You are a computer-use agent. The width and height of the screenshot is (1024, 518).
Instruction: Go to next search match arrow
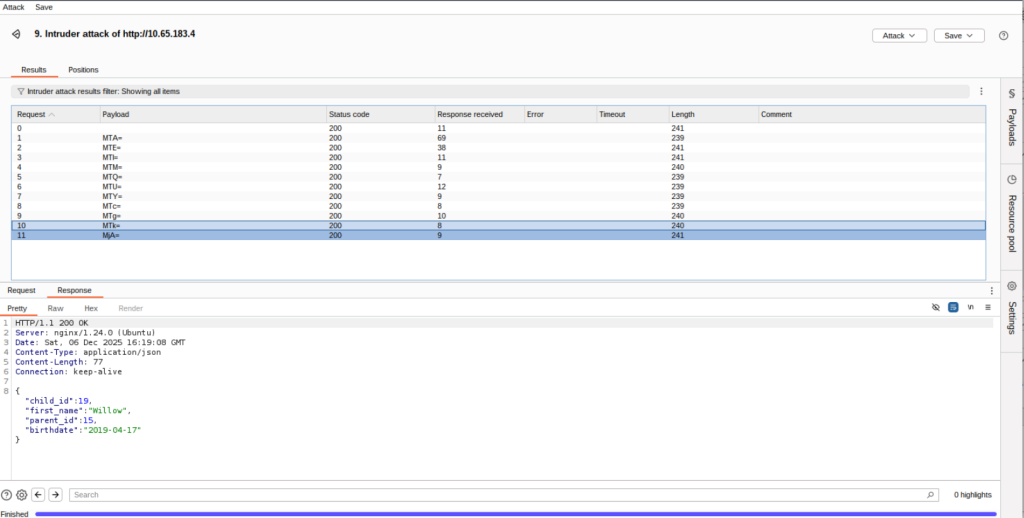[55, 494]
